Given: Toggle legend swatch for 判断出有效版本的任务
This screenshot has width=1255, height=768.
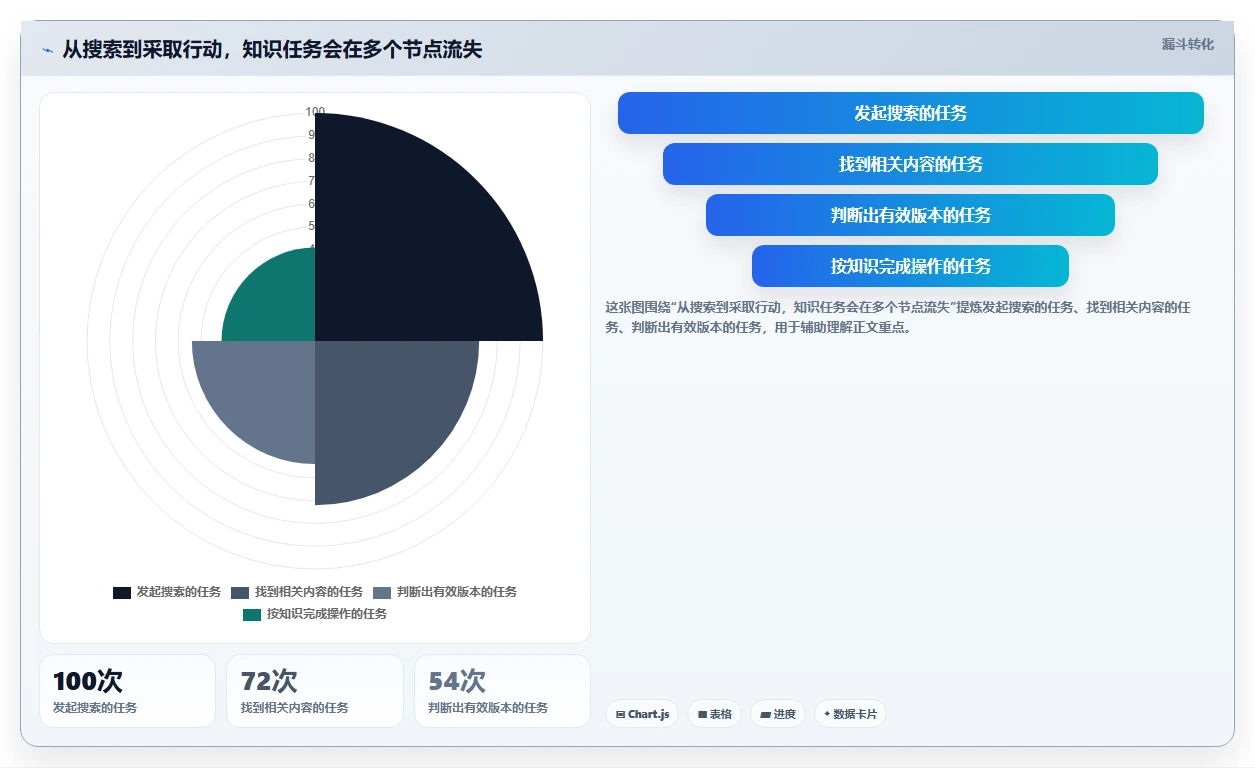Looking at the screenshot, I should coord(382,593).
